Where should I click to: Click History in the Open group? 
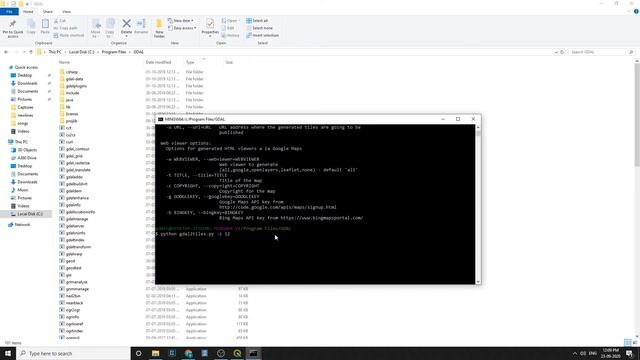click(x=231, y=35)
